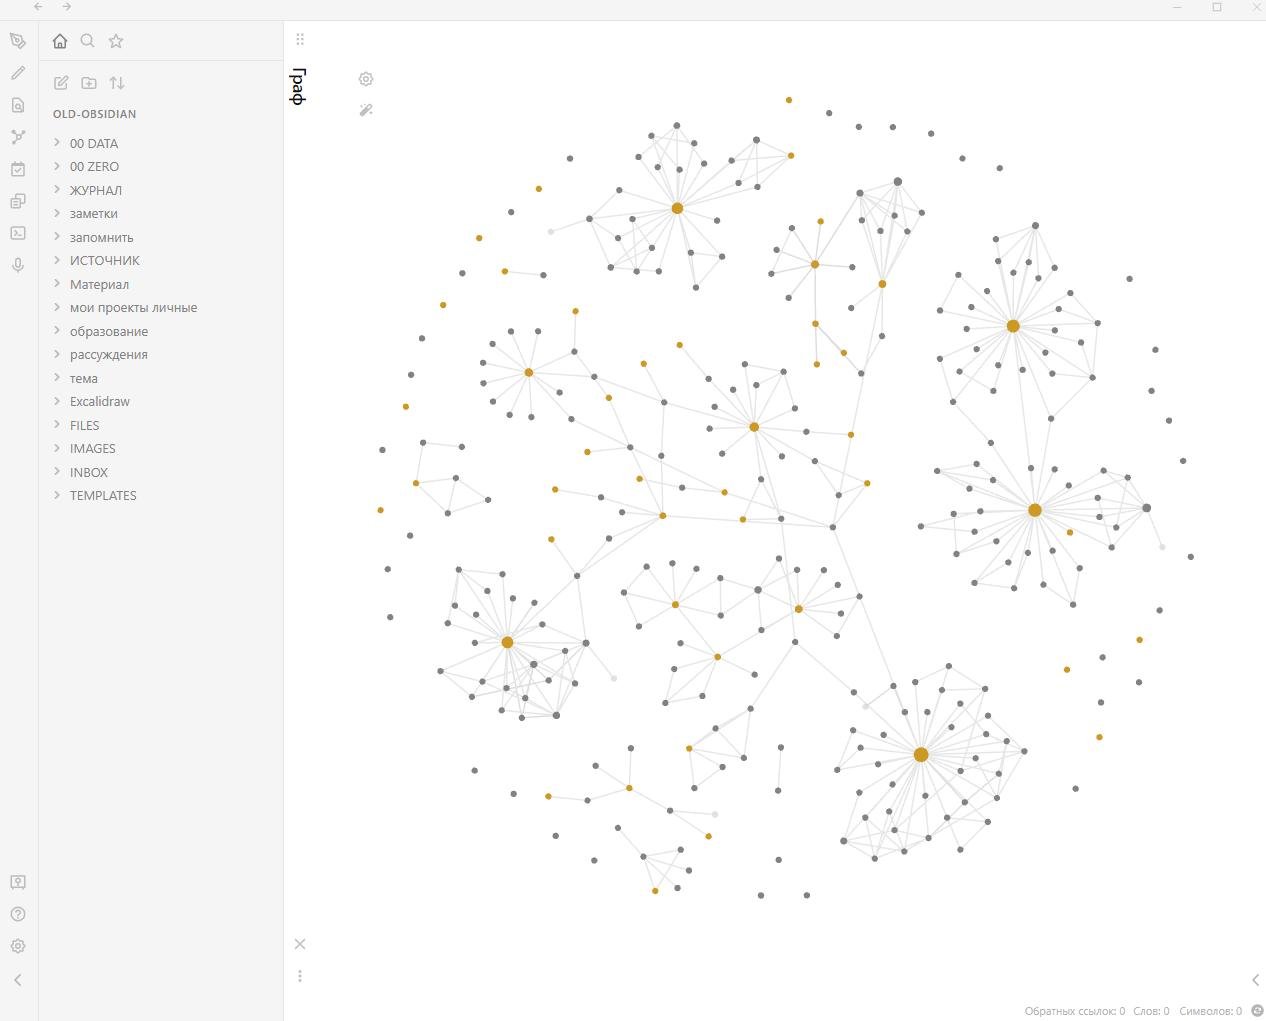Open the command palette terminal icon
1266x1021 pixels.
(18, 233)
